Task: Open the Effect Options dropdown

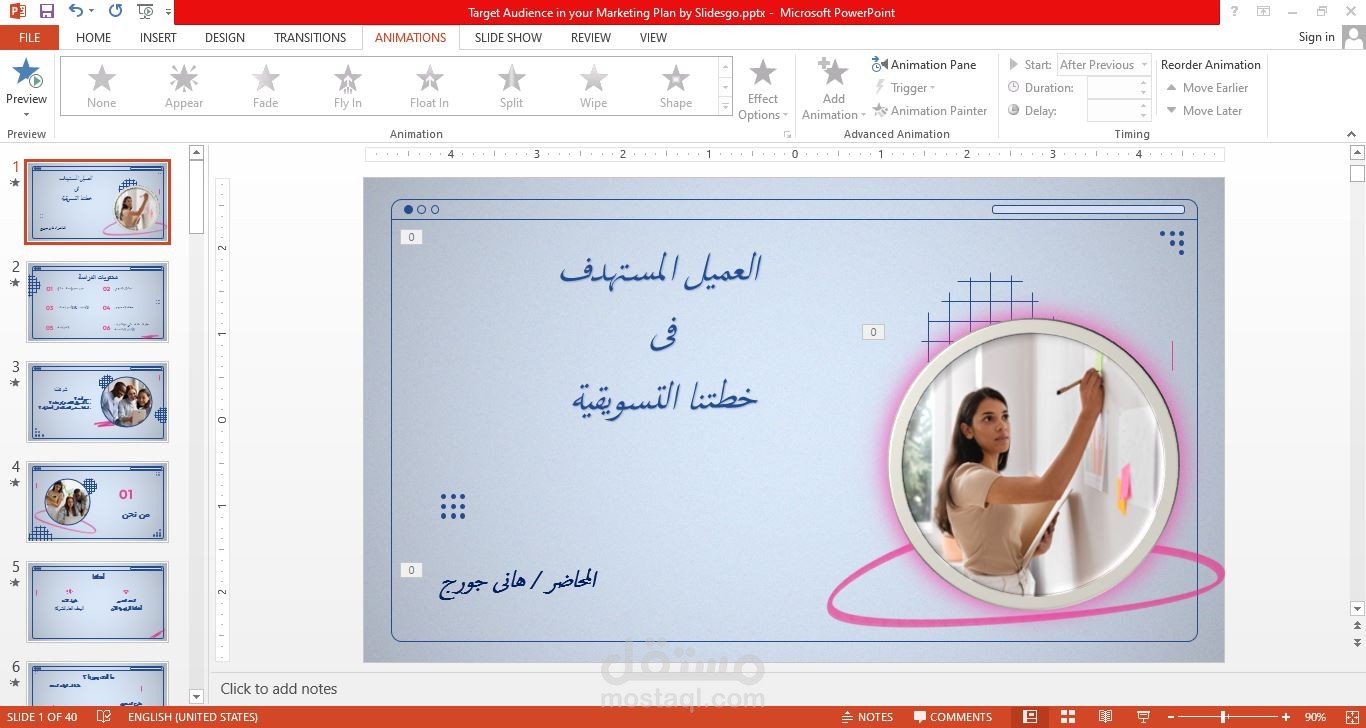Action: point(763,88)
